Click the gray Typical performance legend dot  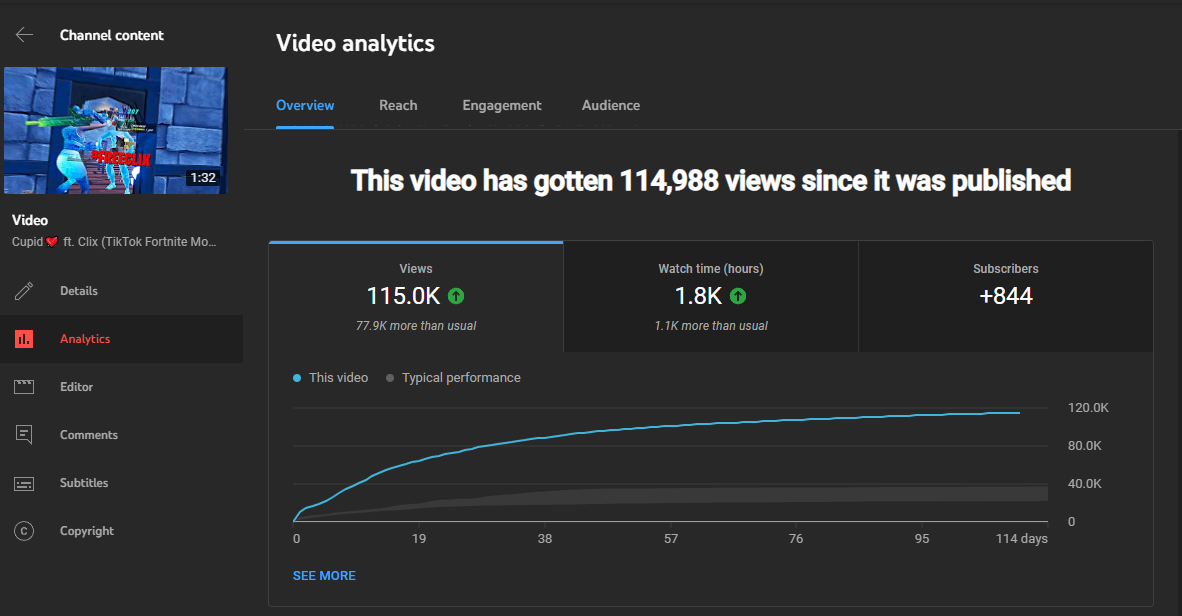click(390, 378)
